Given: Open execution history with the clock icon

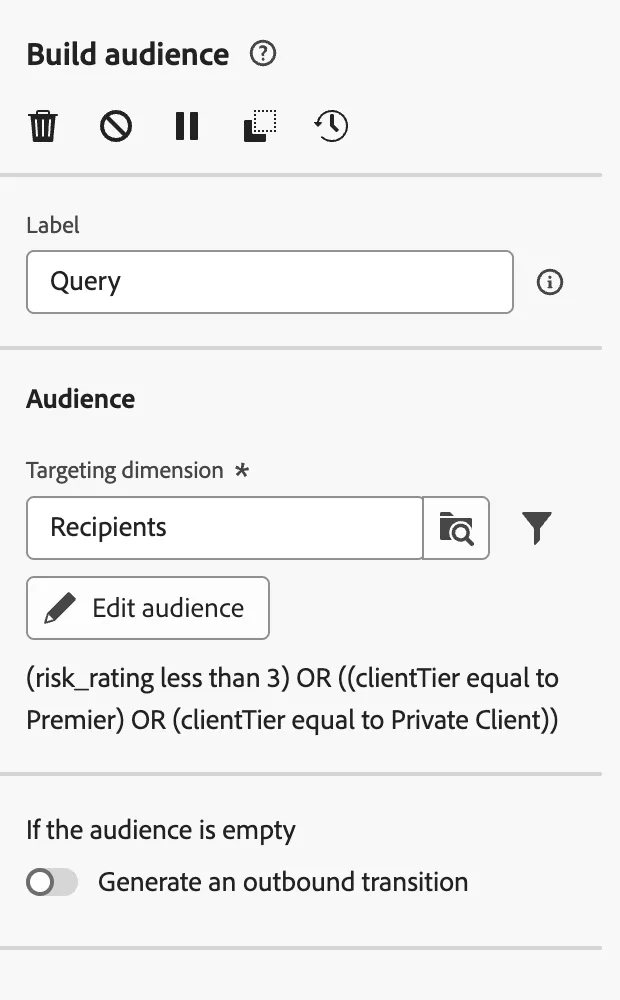Looking at the screenshot, I should (332, 126).
